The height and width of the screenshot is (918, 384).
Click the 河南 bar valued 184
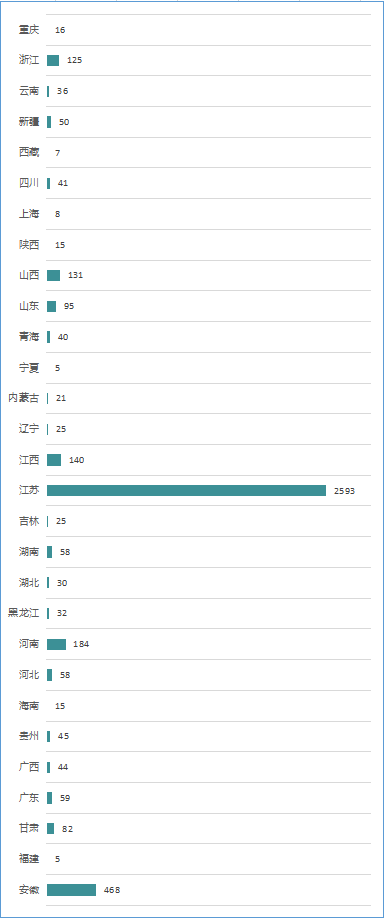(x=56, y=644)
